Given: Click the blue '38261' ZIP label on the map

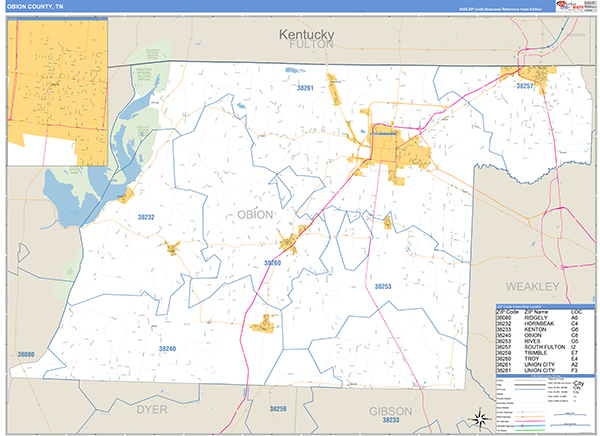Looking at the screenshot, I should pyautogui.click(x=305, y=88).
